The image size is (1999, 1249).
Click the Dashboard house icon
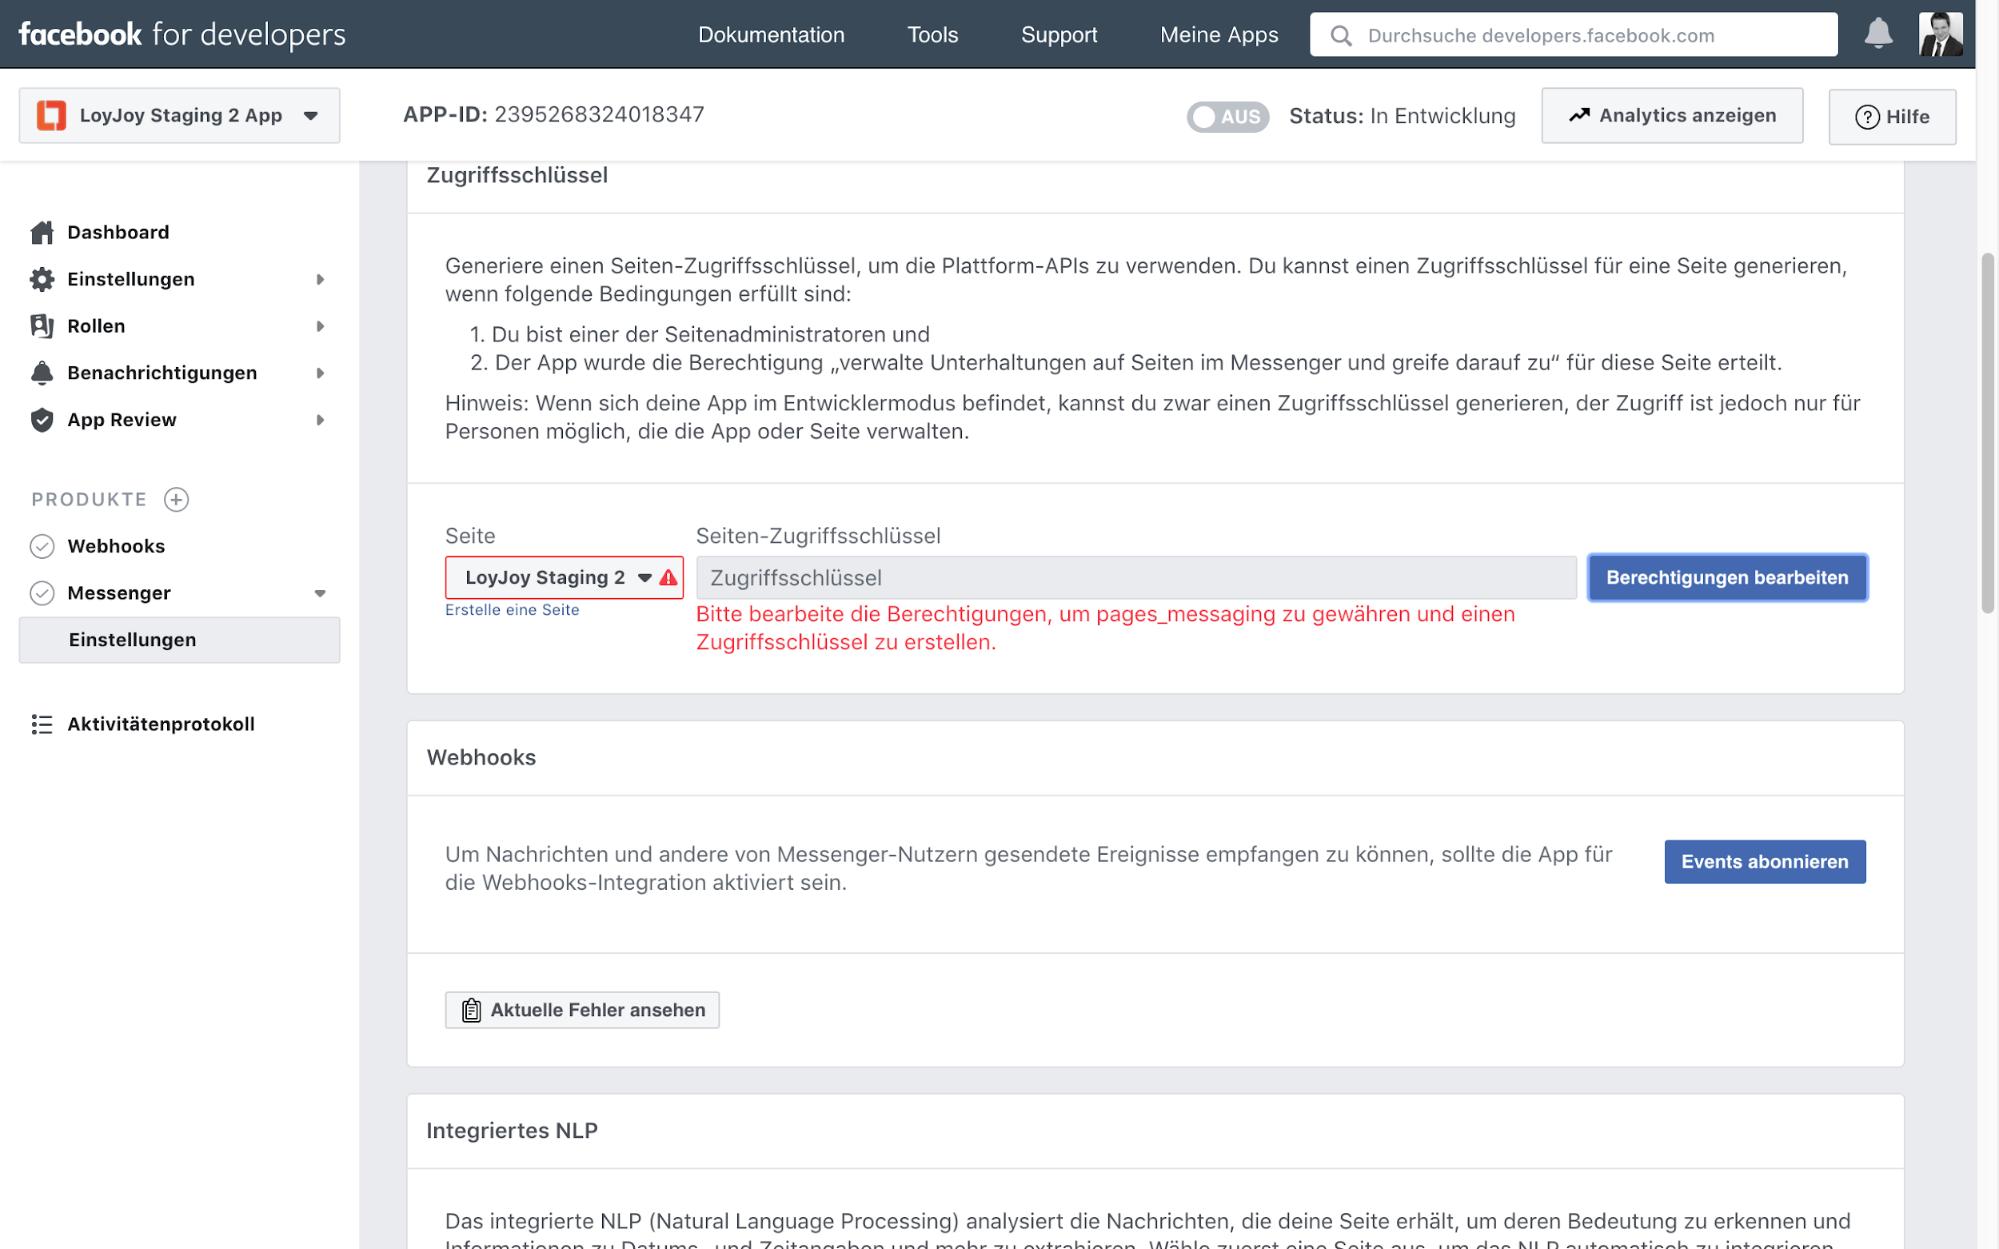[42, 232]
